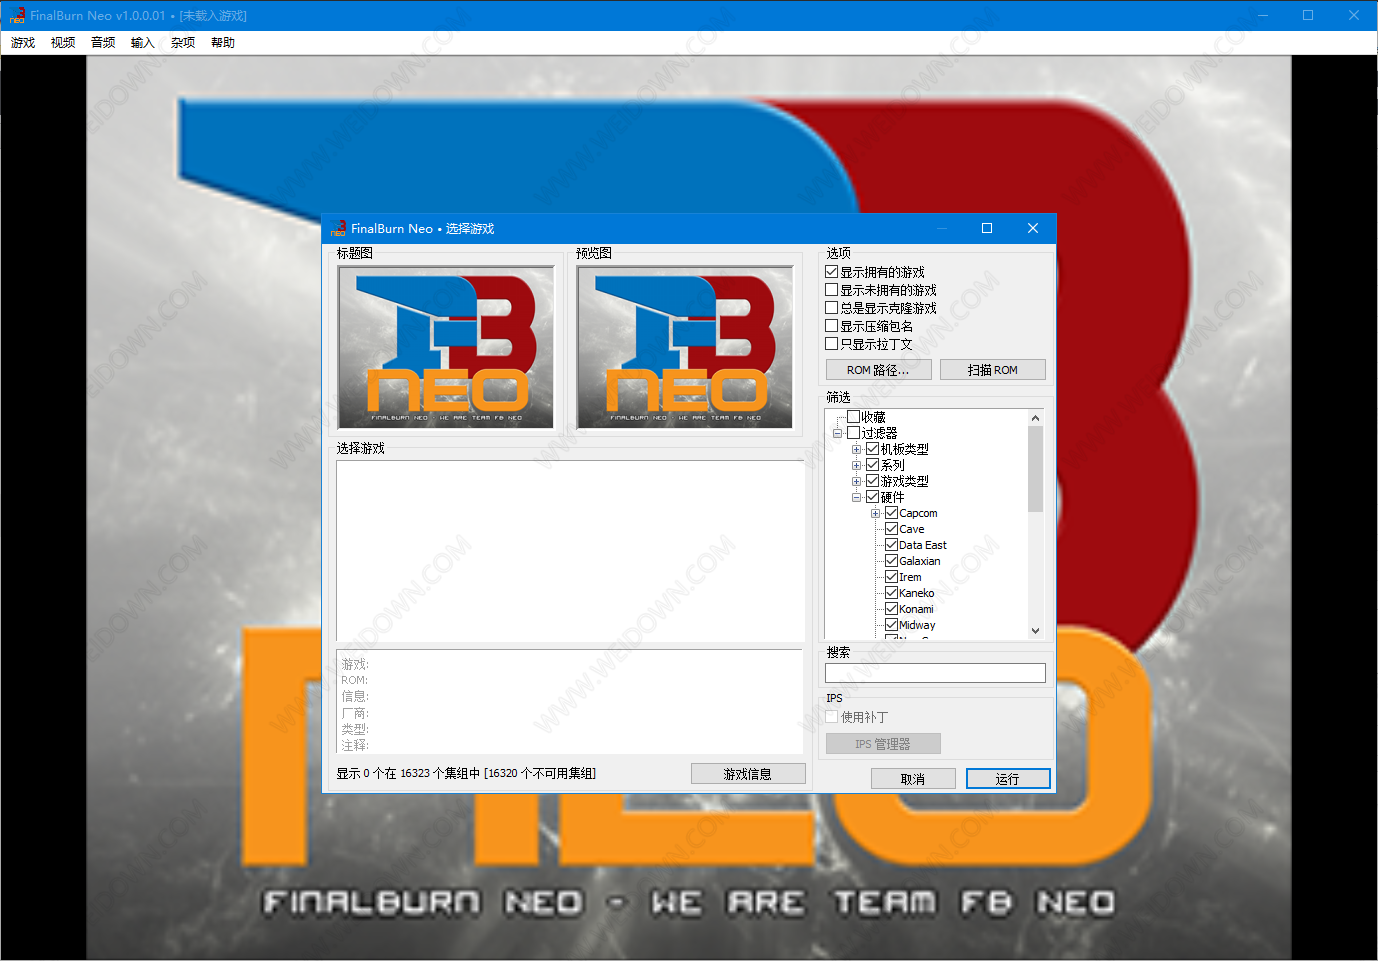Uncheck the 机板类型 filter
Viewport: 1378px width, 961px height.
[872, 449]
